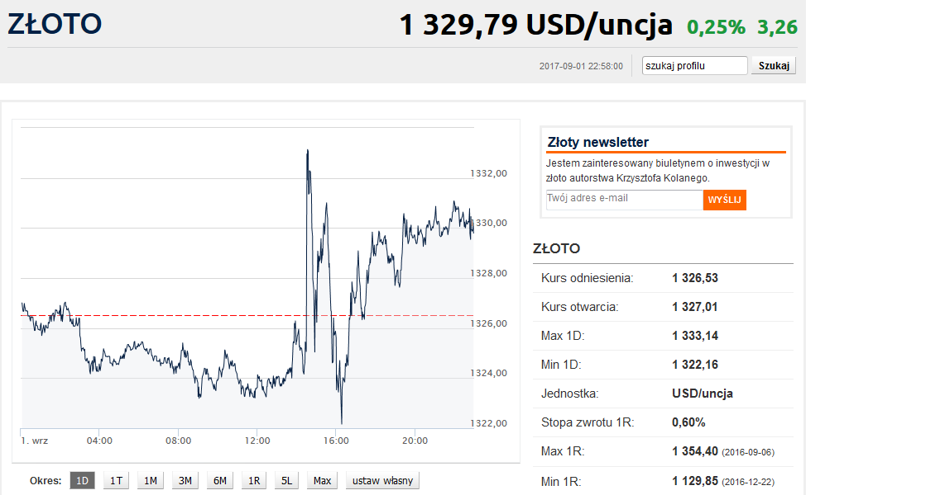This screenshot has width=945, height=495.
Task: Click the 'Twój adres e-mail' field
Action: pyautogui.click(x=624, y=199)
